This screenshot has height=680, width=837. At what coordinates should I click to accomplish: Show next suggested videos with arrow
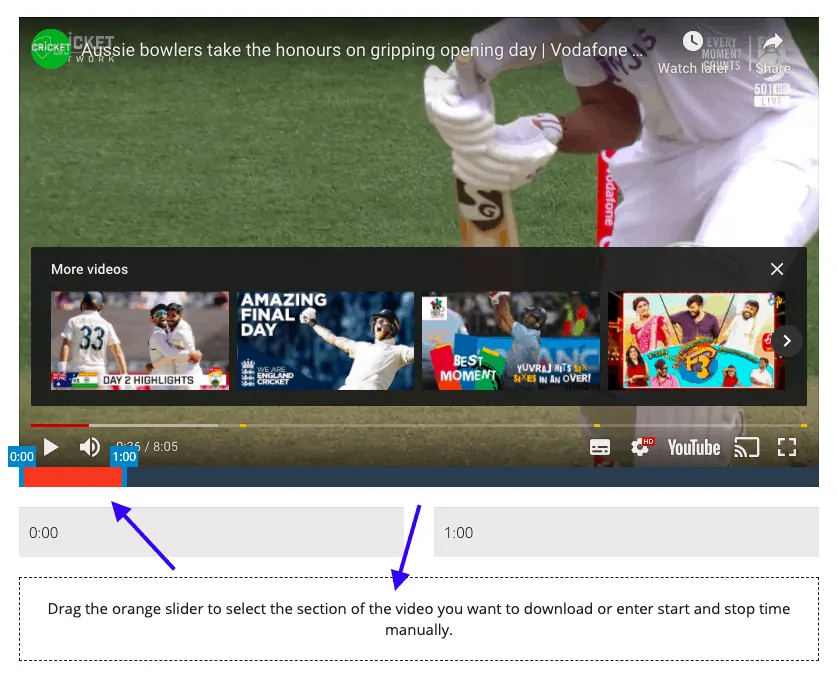786,341
